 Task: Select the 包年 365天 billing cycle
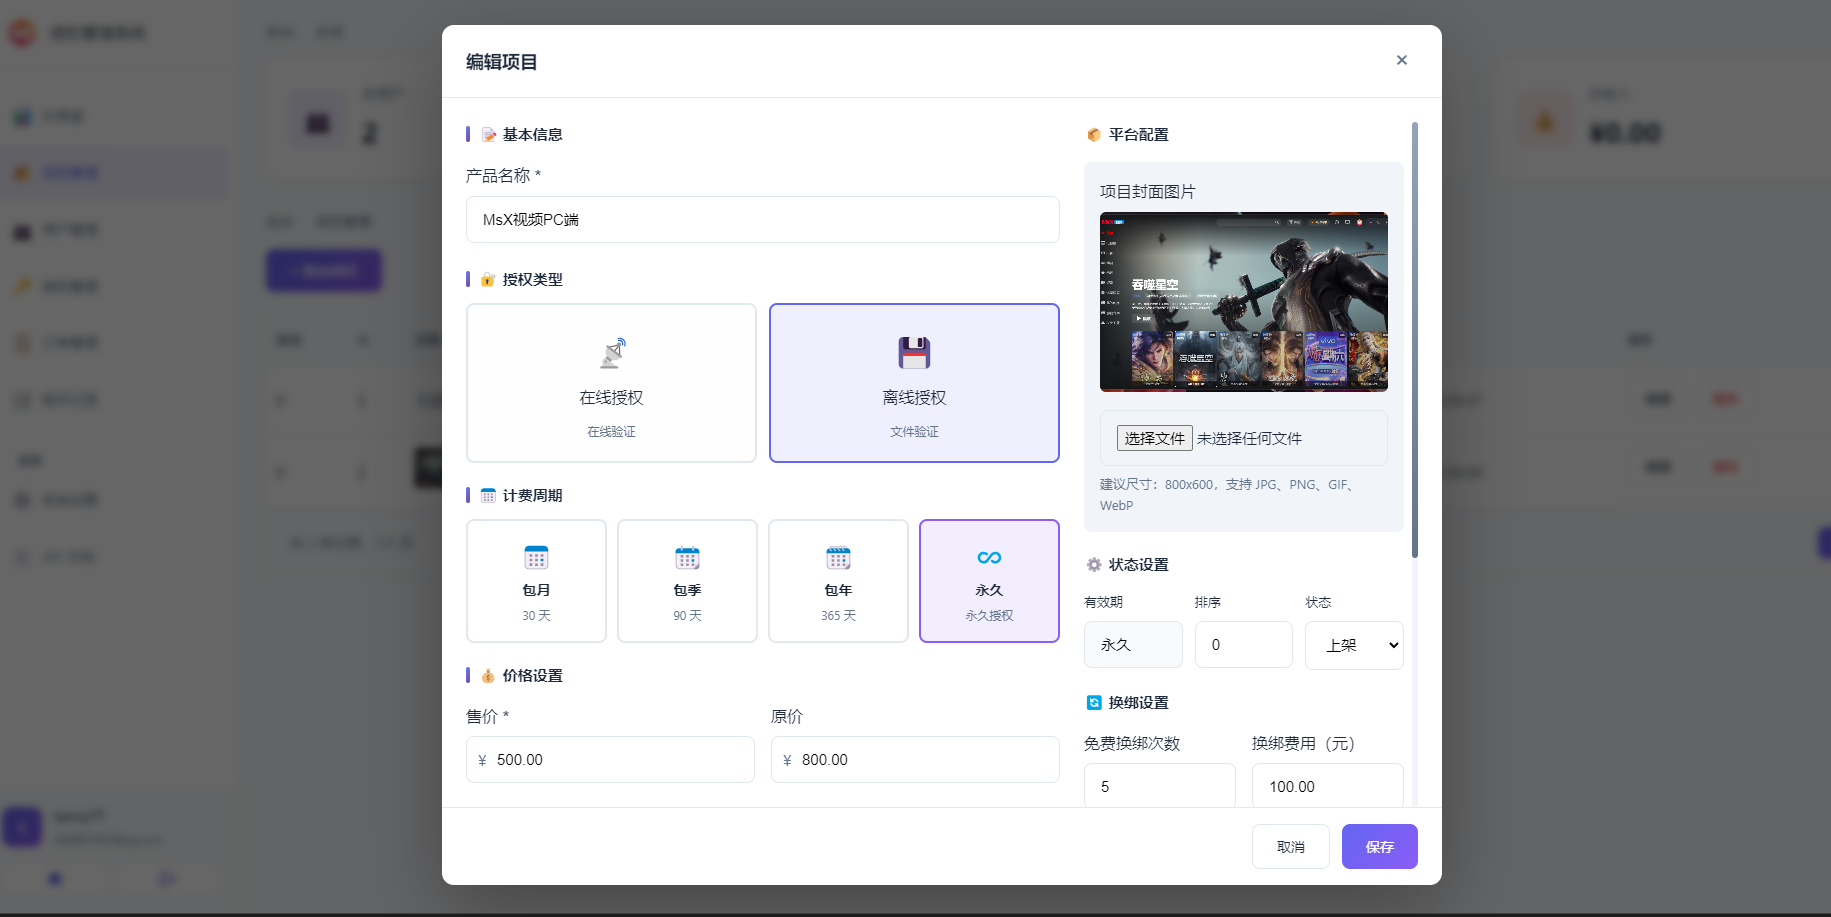point(837,581)
